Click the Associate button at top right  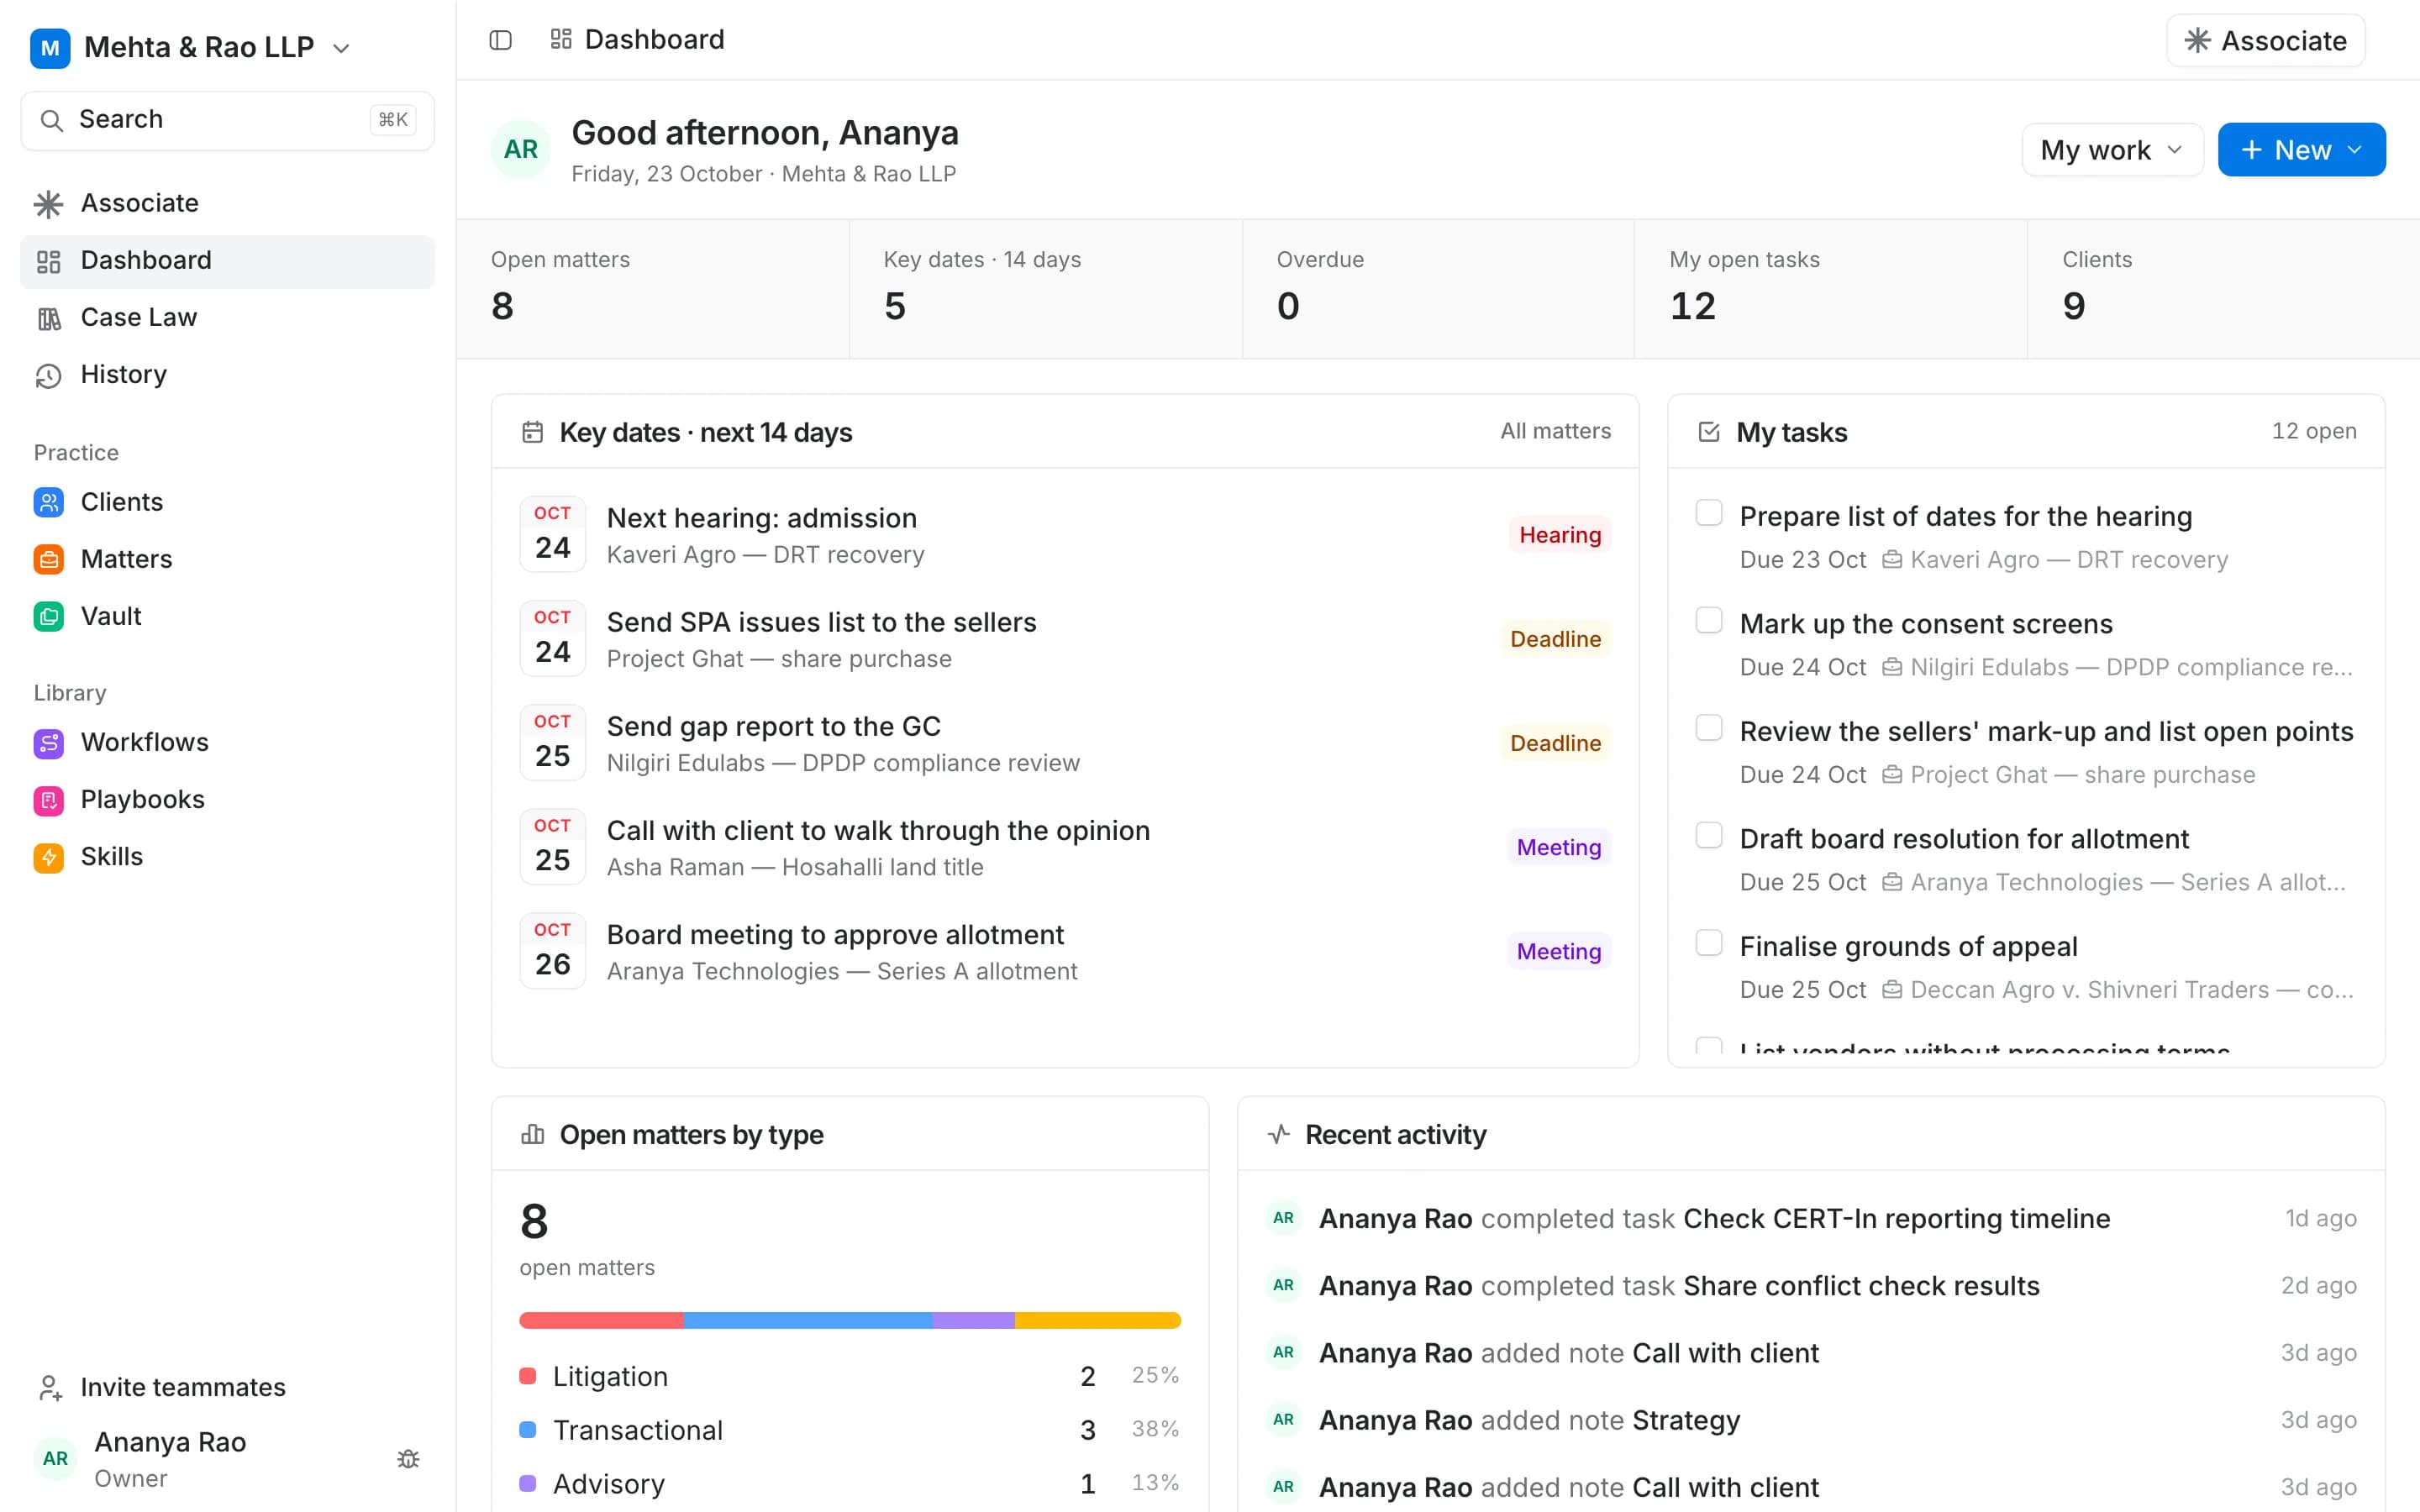2265,41
